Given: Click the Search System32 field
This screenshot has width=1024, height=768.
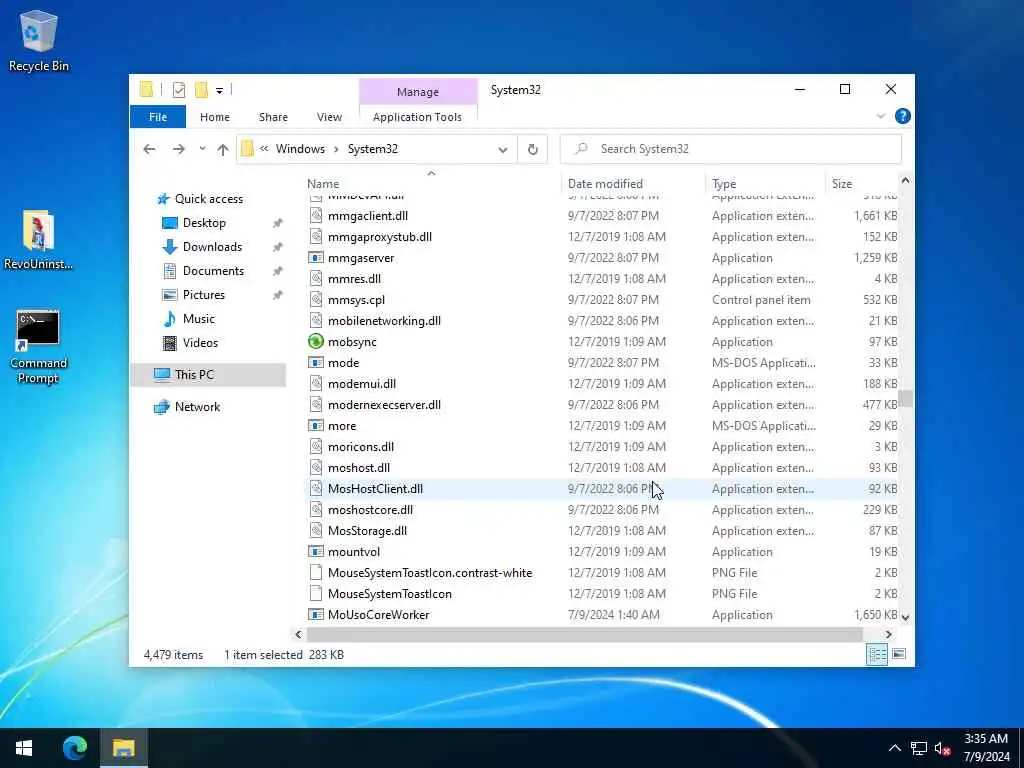Looking at the screenshot, I should point(731,149).
